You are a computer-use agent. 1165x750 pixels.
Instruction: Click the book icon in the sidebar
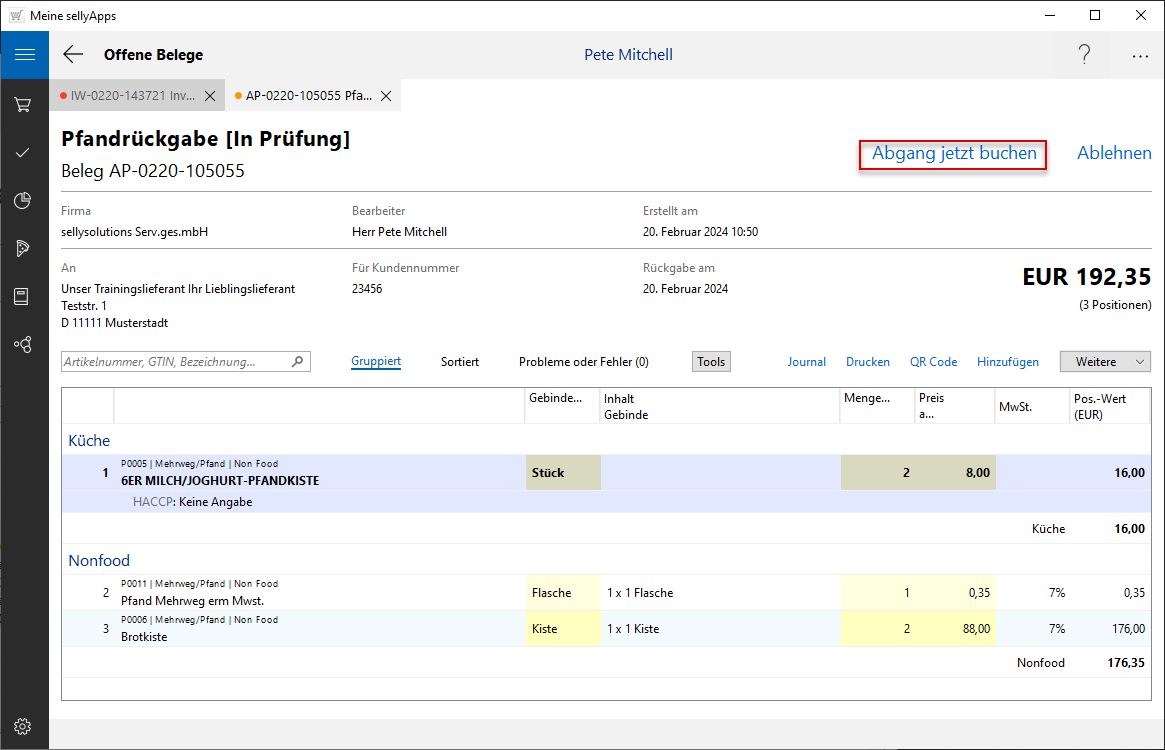23,296
